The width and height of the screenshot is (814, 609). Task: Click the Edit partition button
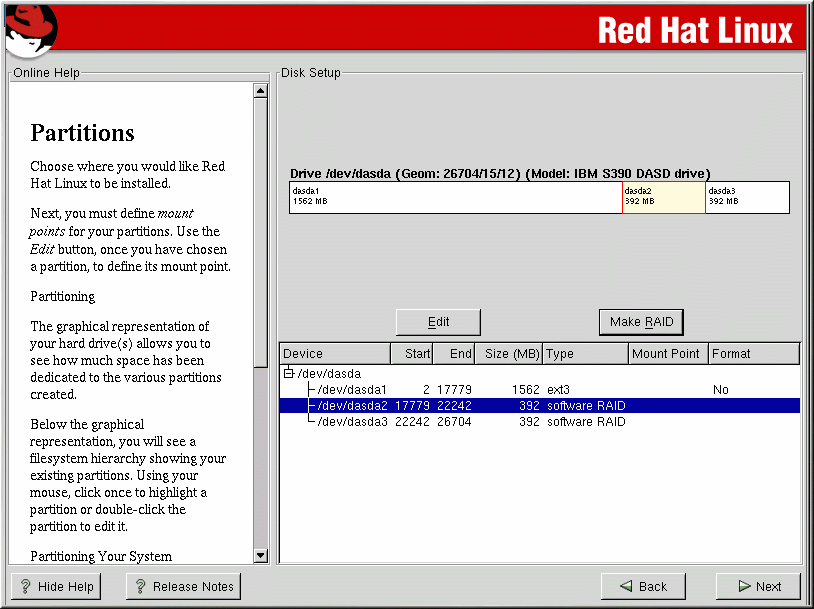coord(438,322)
